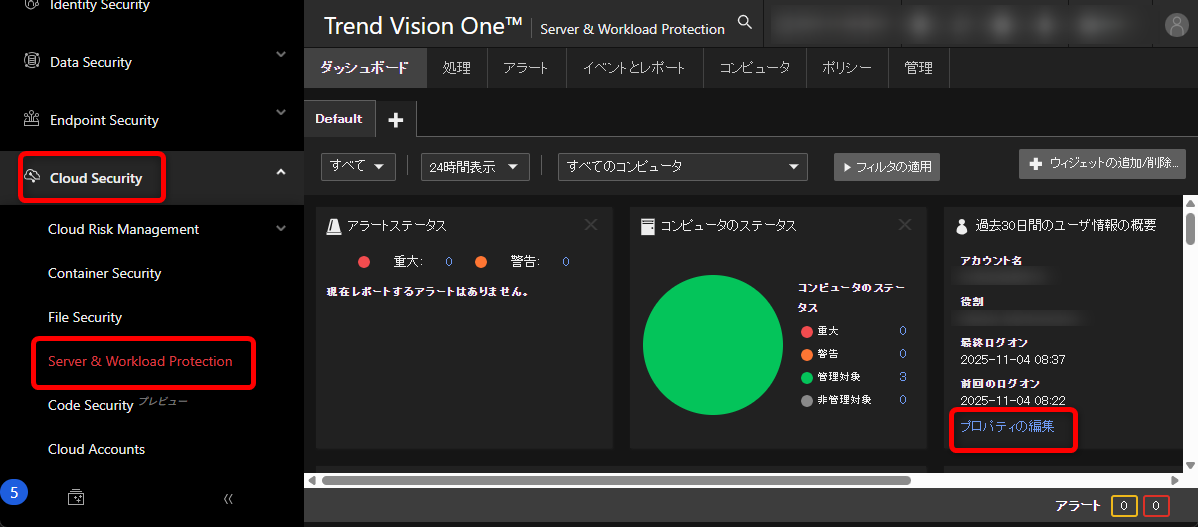Click the green 管理対象 legend dot

pos(807,377)
